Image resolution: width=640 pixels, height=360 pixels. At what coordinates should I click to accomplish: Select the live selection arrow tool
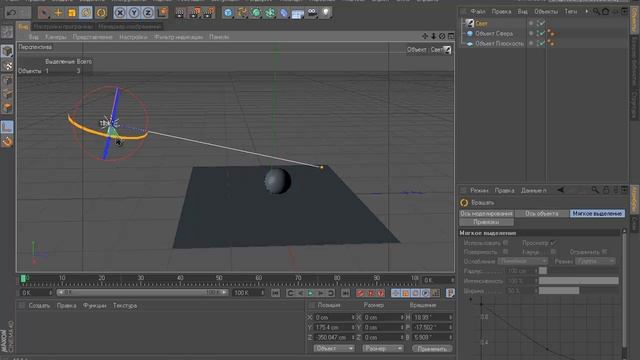click(x=44, y=13)
